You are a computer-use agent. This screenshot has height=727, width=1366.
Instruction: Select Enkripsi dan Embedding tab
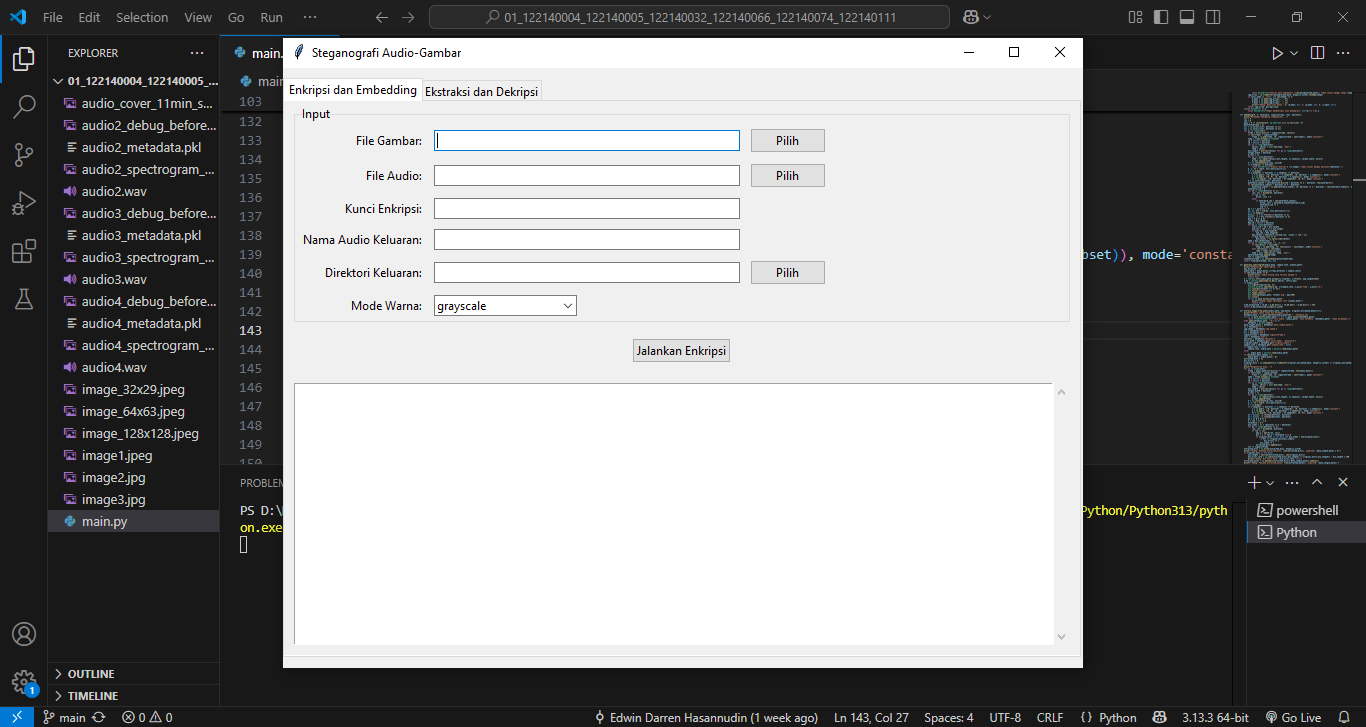point(353,90)
